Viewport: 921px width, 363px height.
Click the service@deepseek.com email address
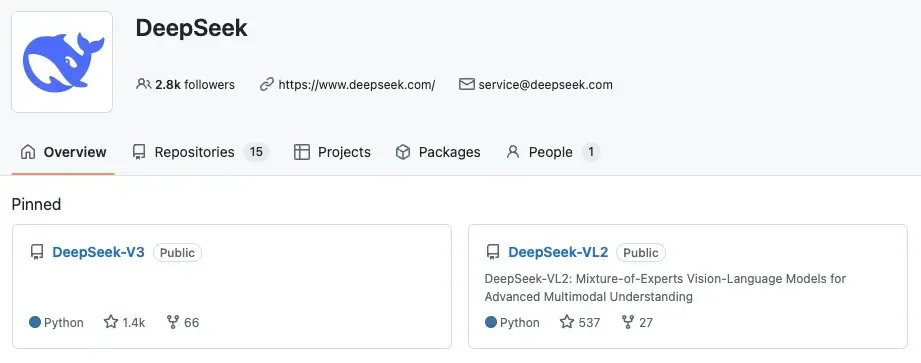(546, 85)
